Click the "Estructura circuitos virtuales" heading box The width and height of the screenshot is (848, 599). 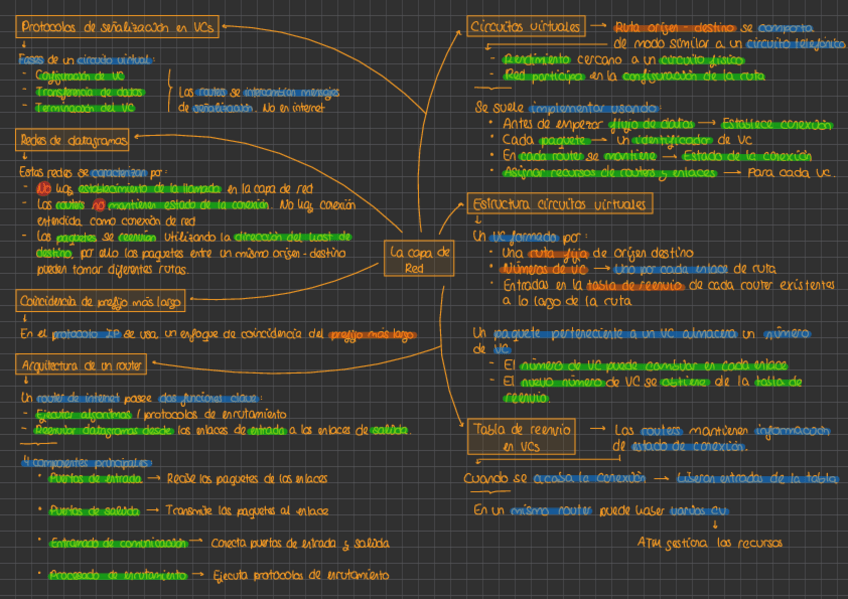tap(562, 204)
